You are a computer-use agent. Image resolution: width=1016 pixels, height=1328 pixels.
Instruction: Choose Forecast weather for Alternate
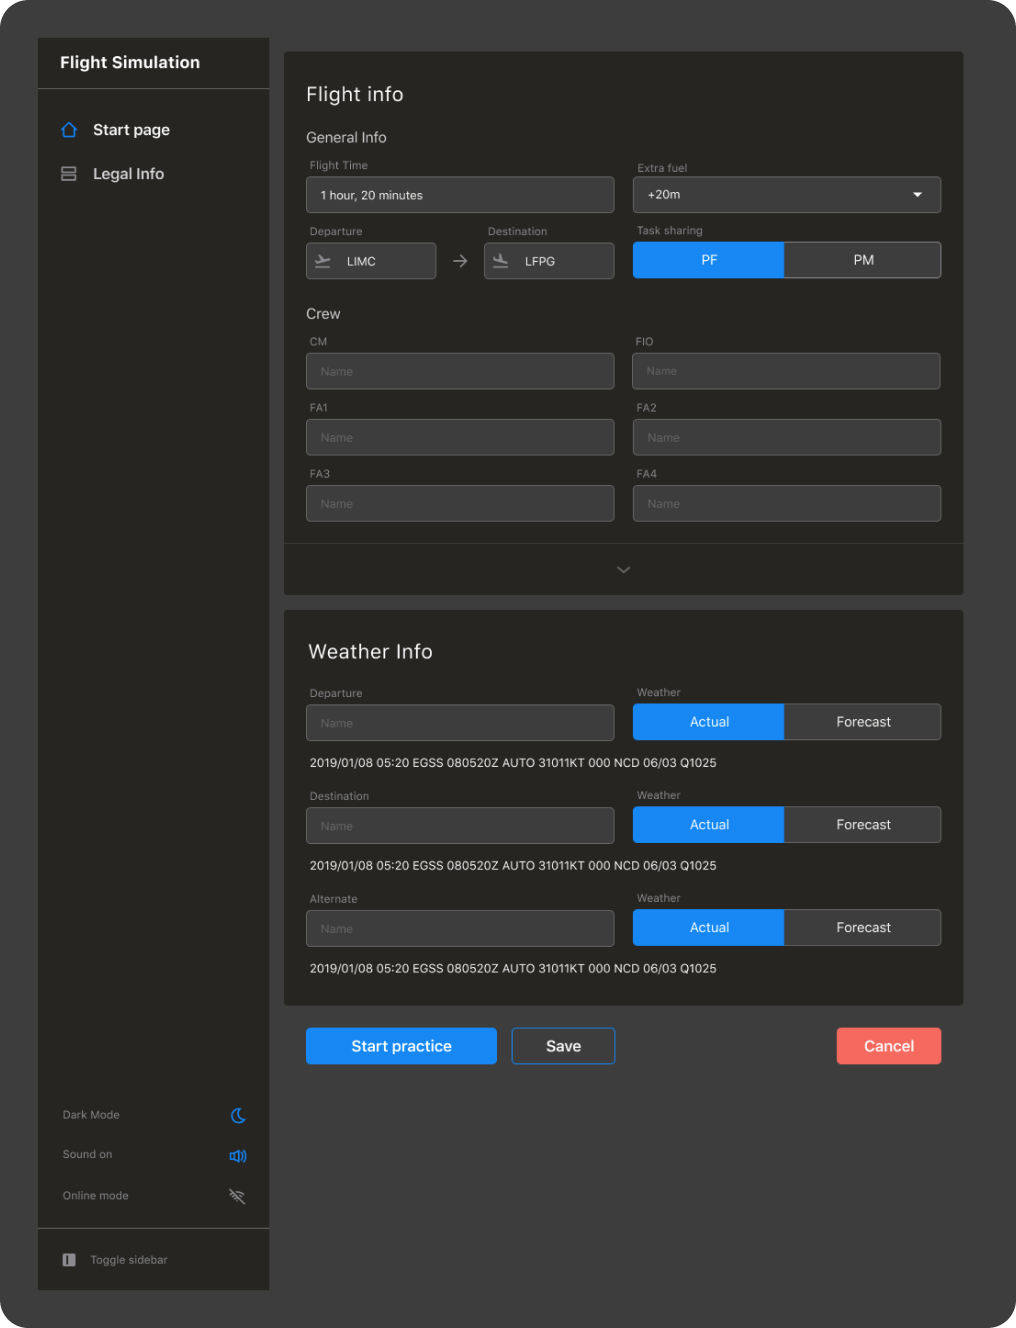(x=863, y=928)
